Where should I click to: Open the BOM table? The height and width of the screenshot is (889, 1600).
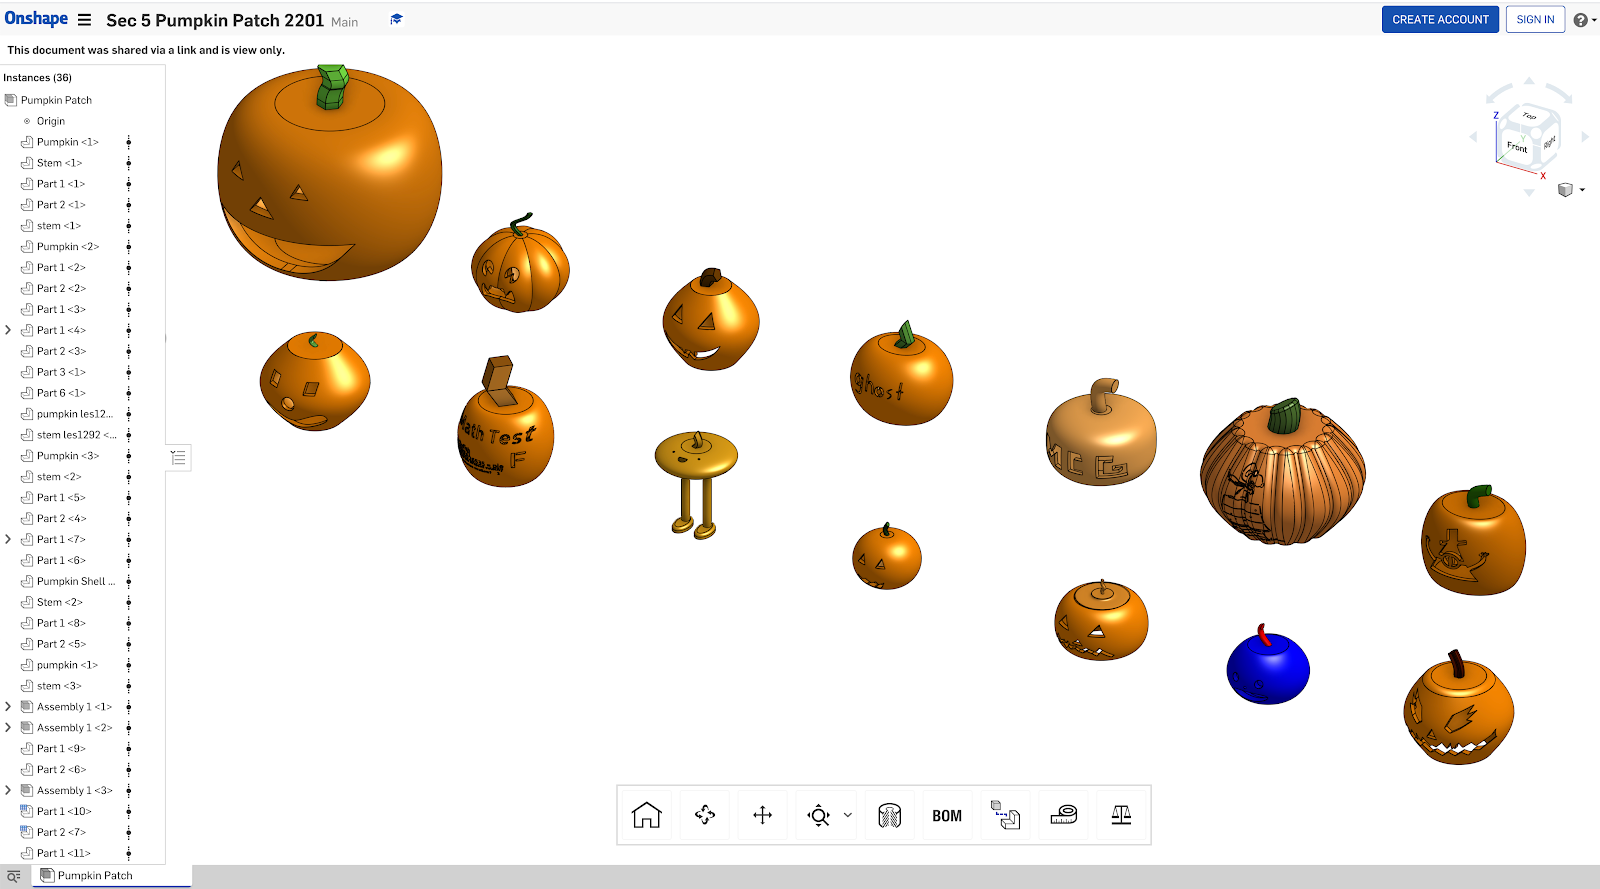(x=947, y=816)
